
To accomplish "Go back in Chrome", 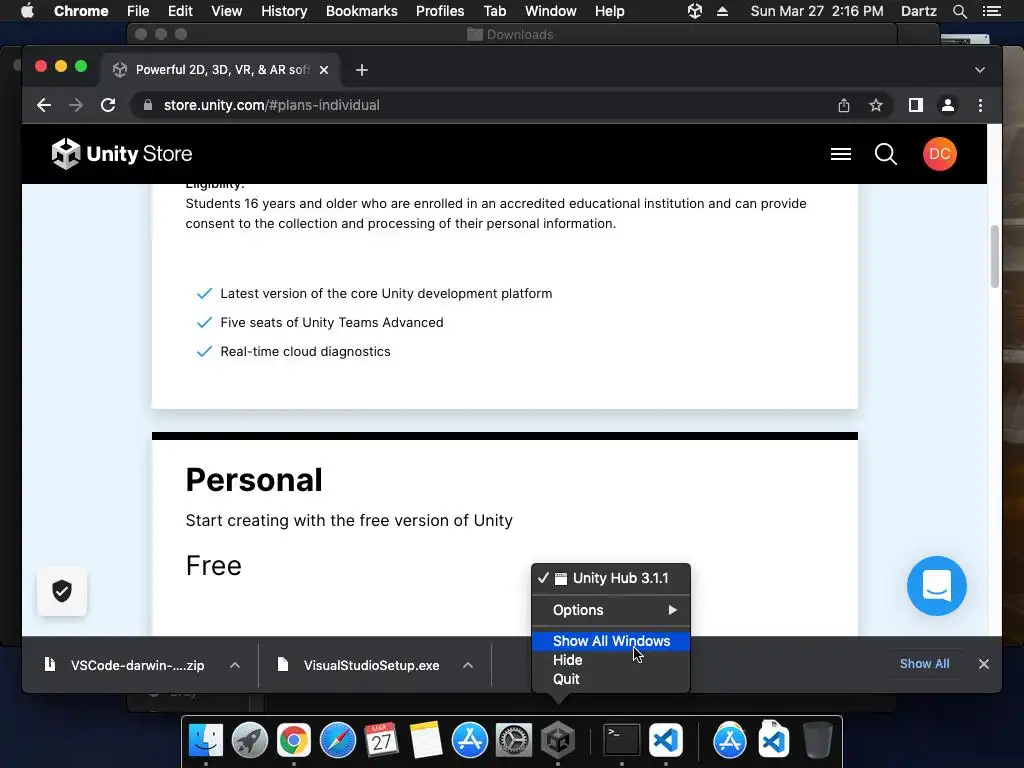I will [44, 105].
